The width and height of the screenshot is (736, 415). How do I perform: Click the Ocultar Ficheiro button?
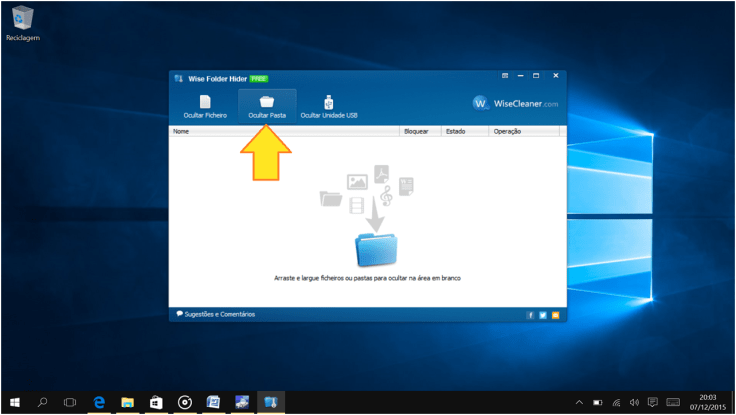[204, 107]
